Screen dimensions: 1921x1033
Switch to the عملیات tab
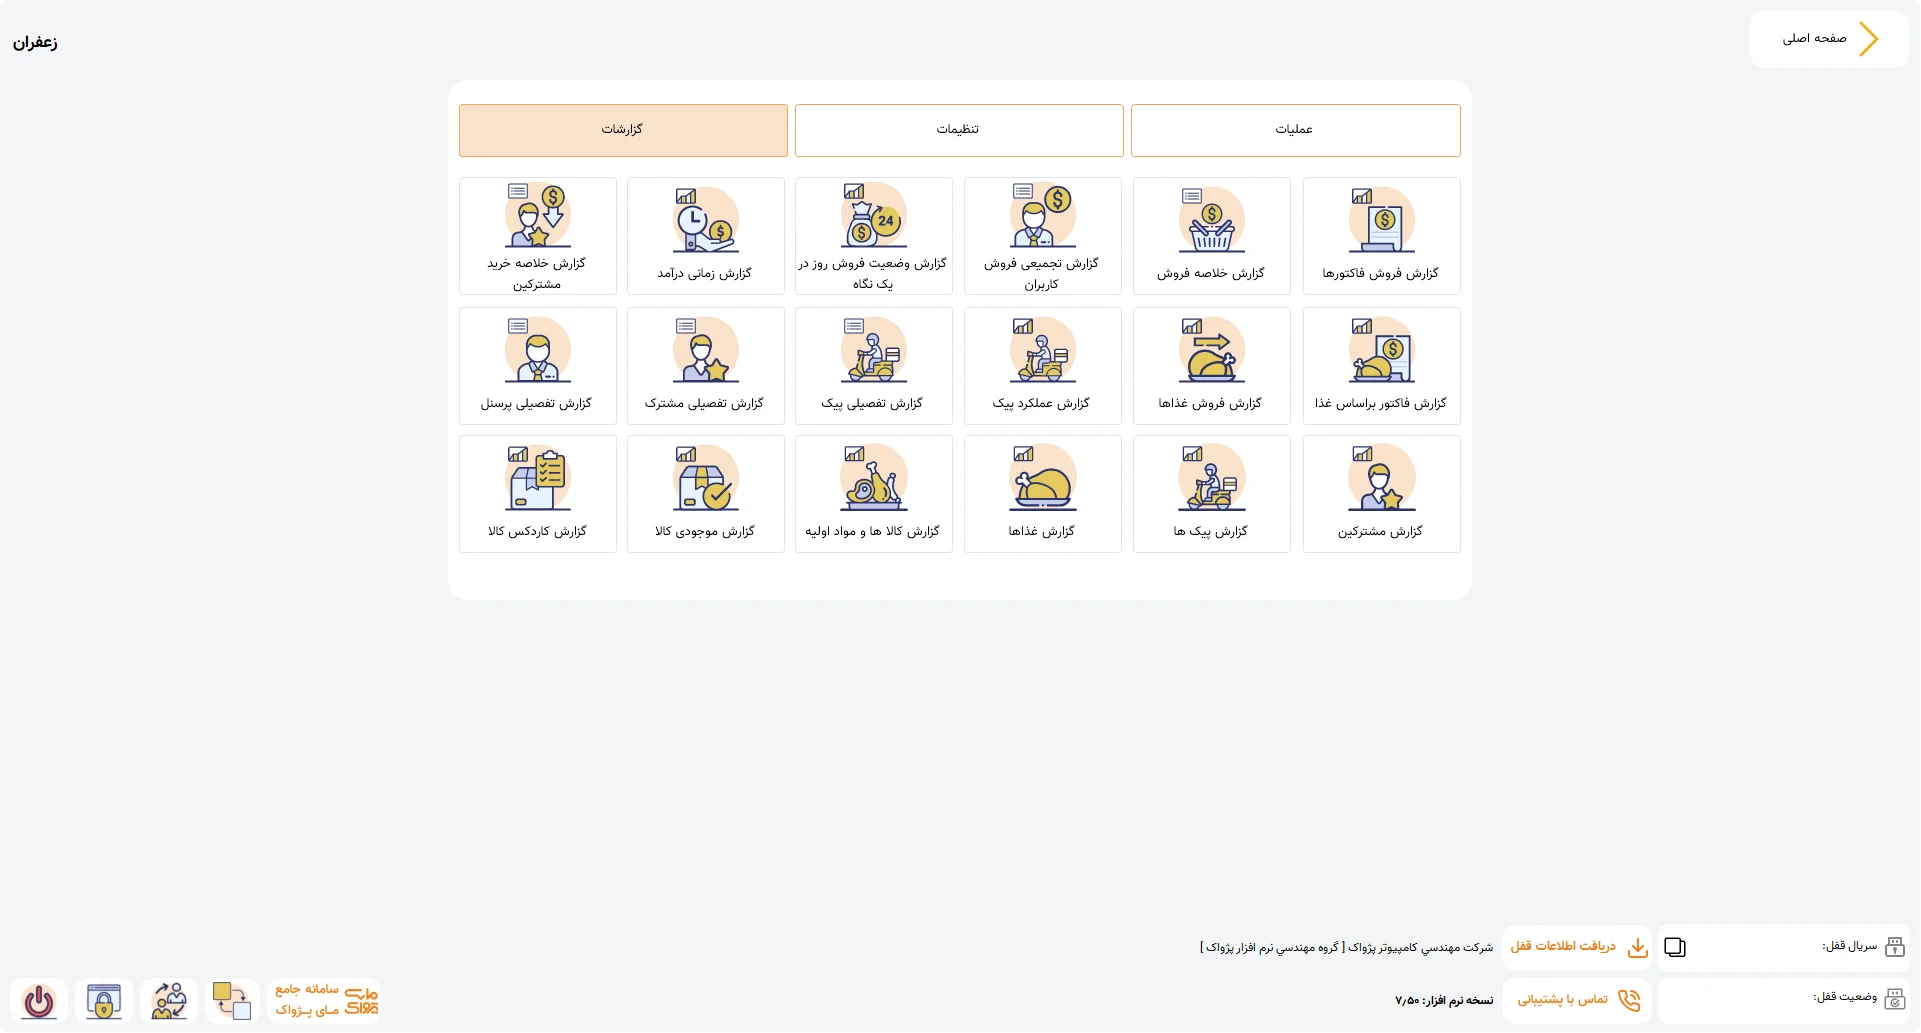pos(1295,130)
